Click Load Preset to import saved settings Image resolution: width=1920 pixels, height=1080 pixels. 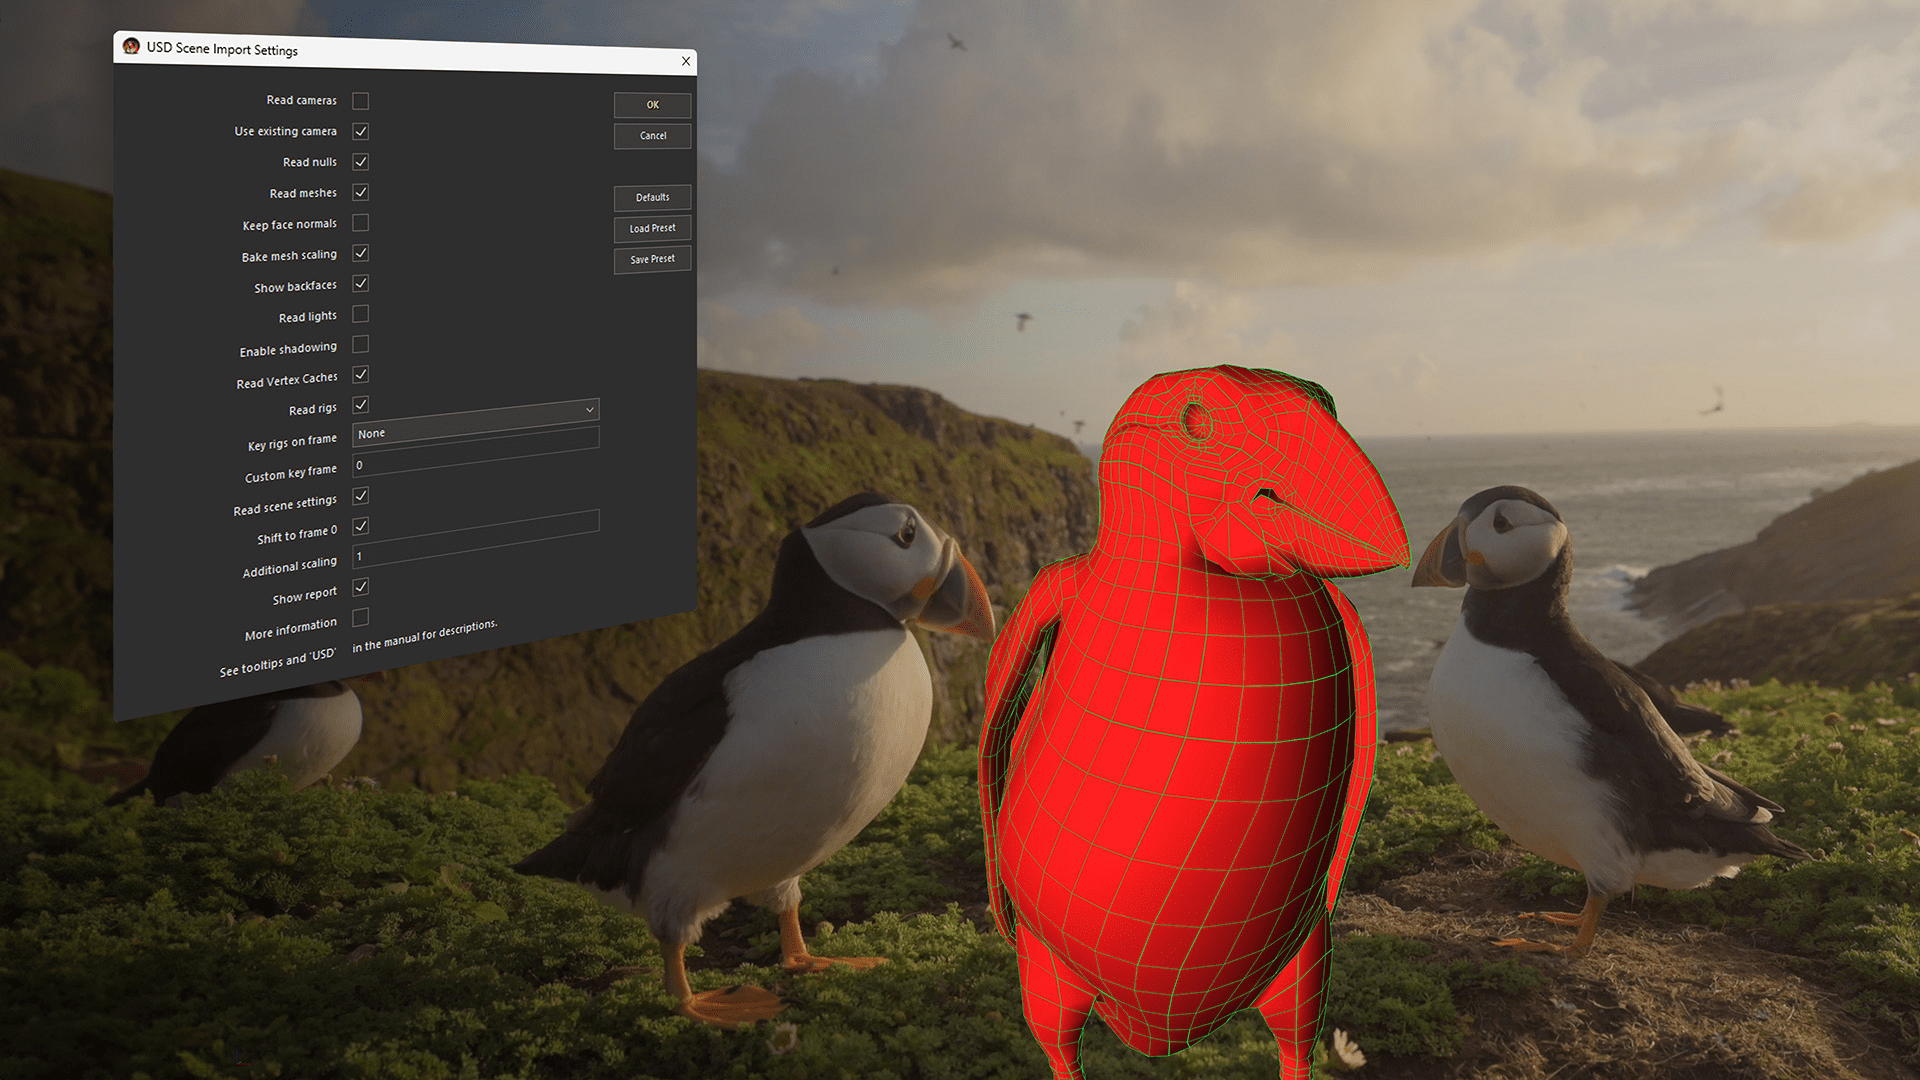click(652, 228)
